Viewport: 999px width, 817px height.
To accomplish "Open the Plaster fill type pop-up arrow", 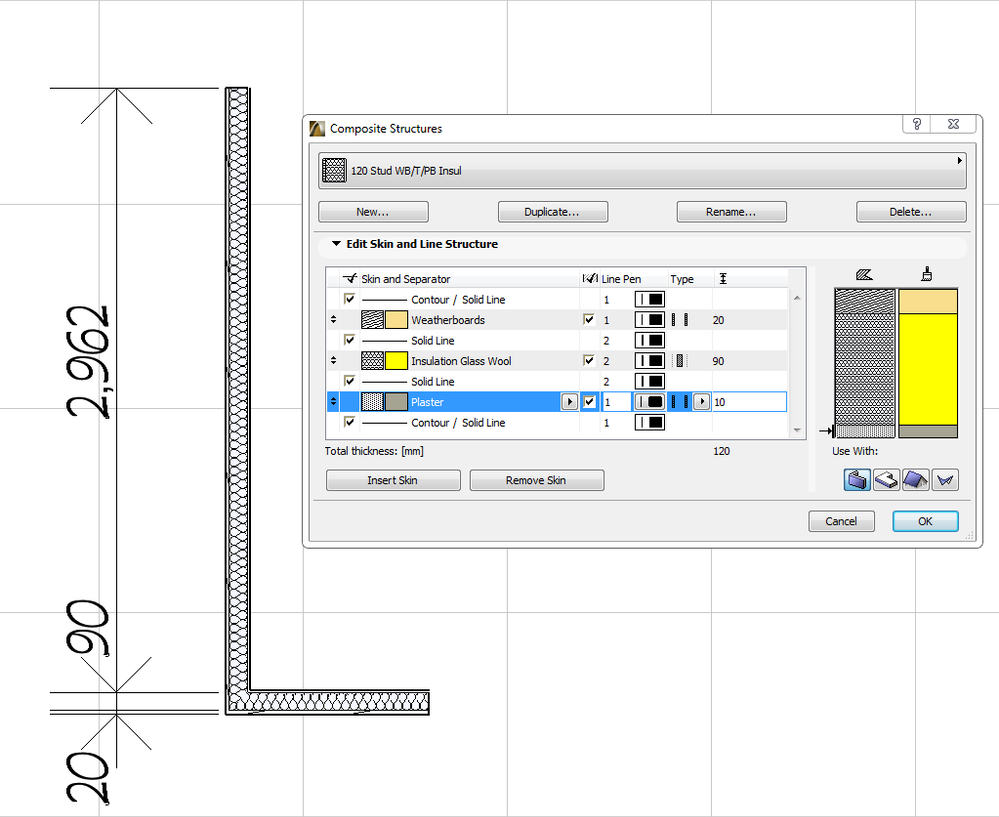I will (x=701, y=401).
